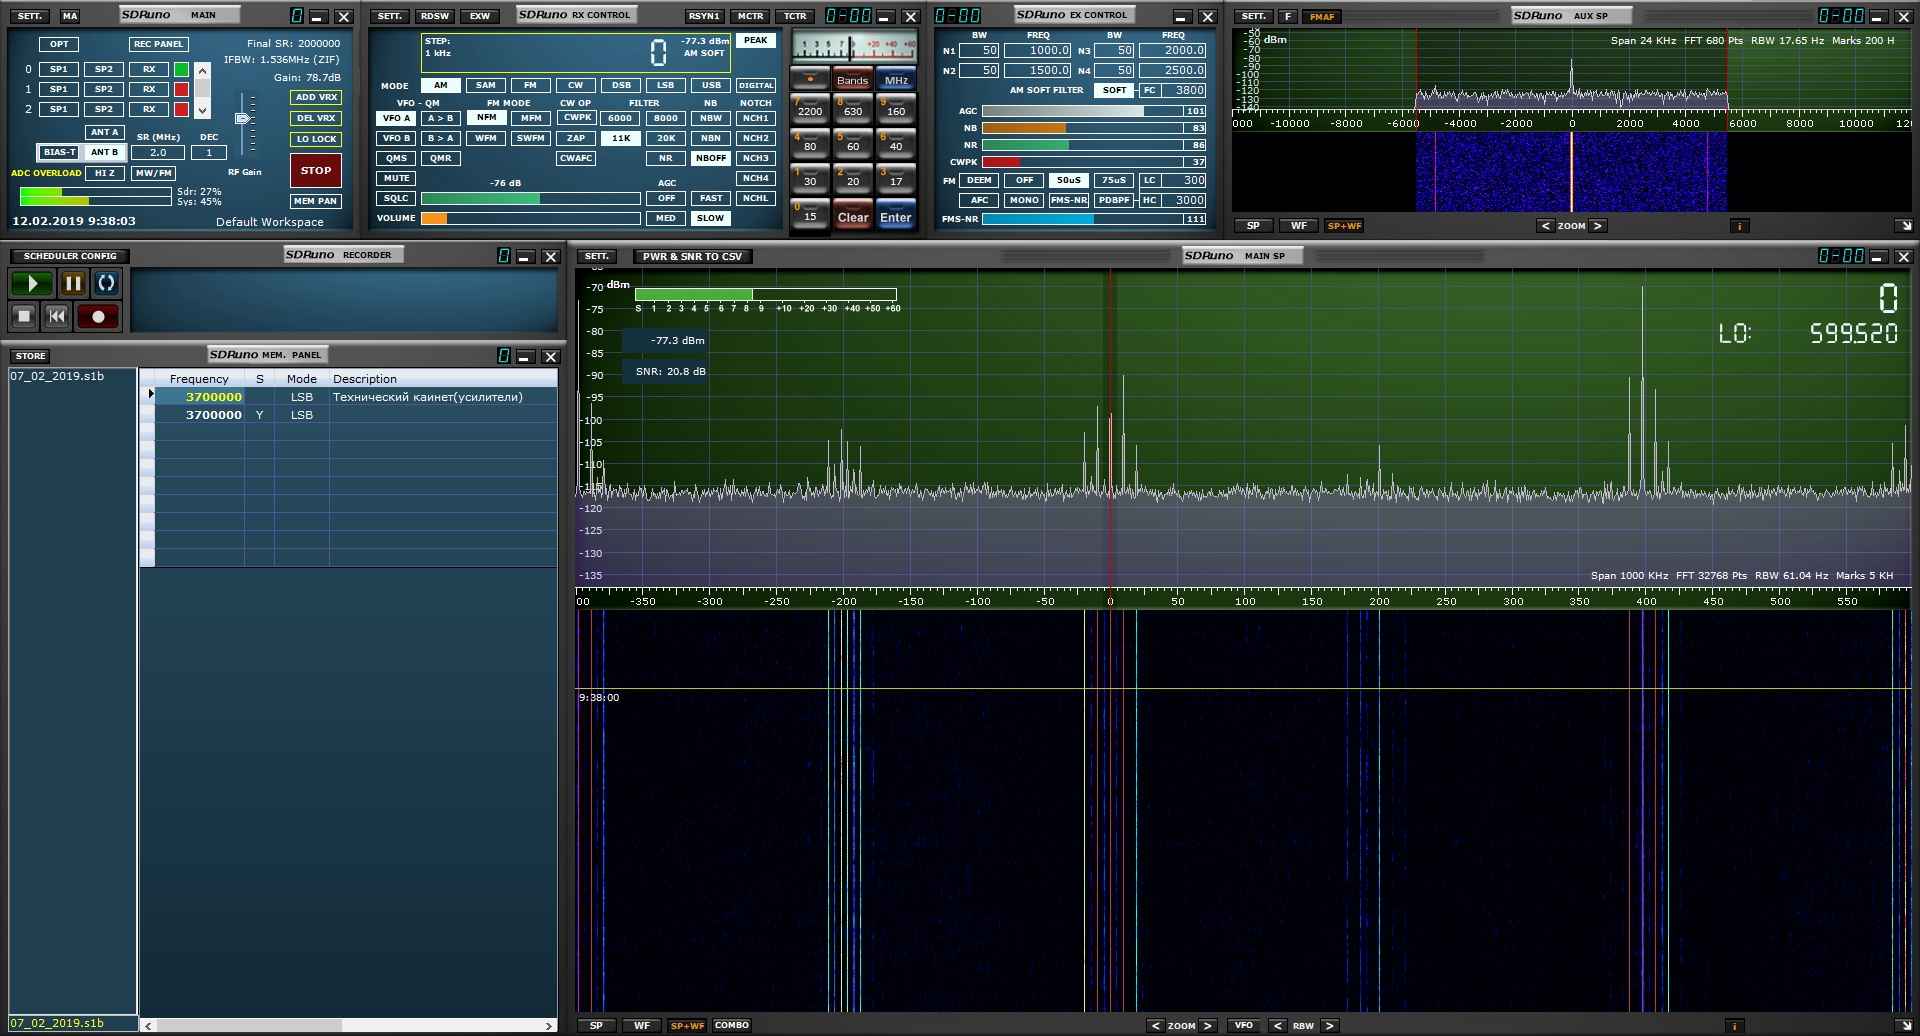Select the 30 band key
This screenshot has width=1920, height=1036.
810,180
